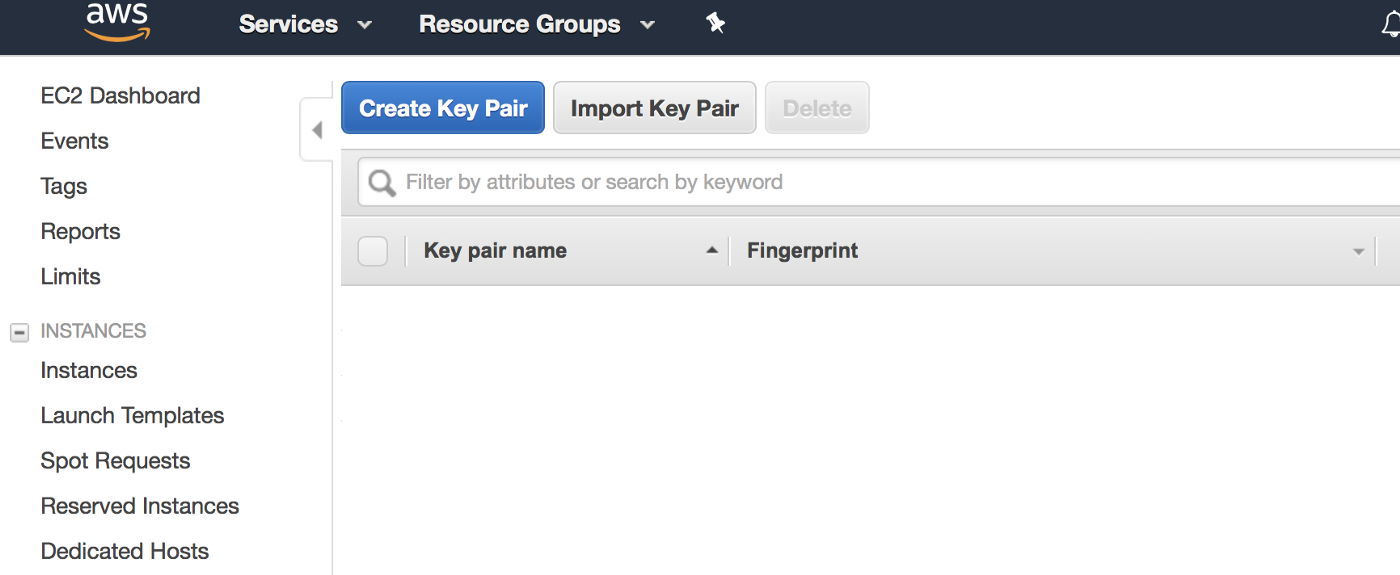Navigate to Spot Requests
1400x575 pixels.
tap(115, 461)
